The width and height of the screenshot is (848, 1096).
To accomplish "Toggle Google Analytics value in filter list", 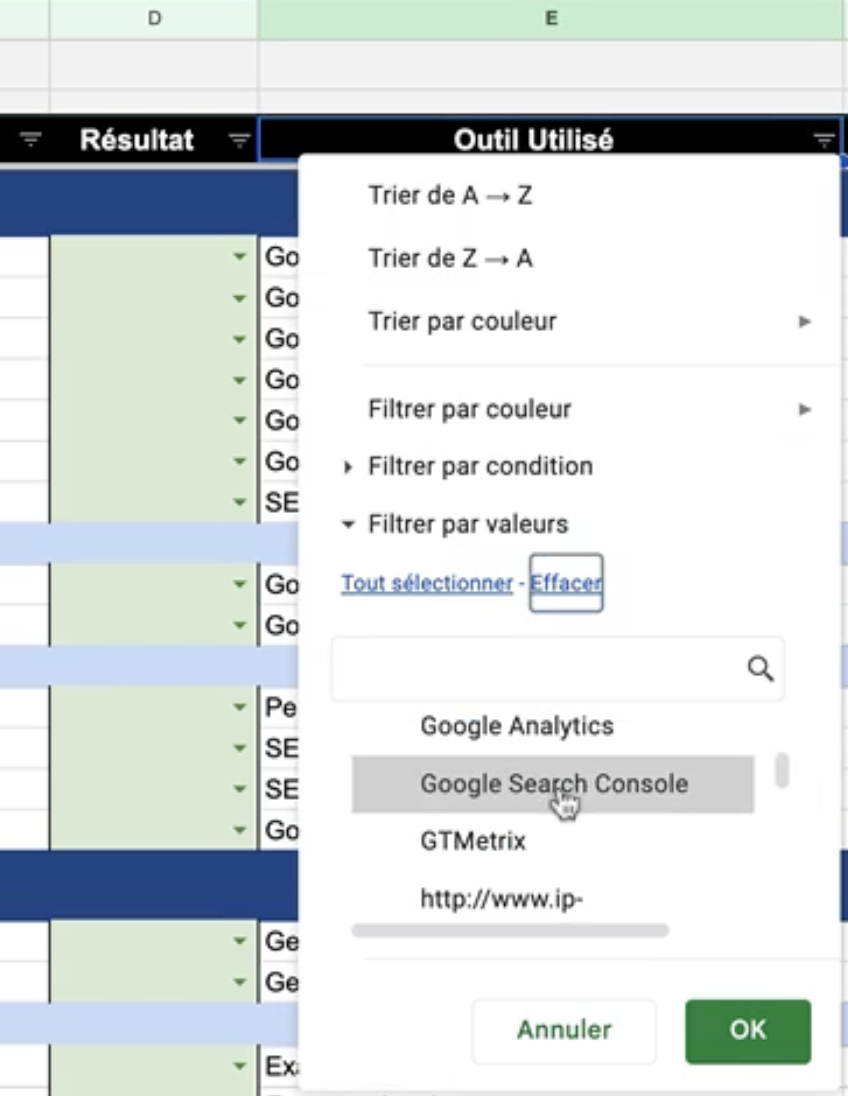I will point(516,726).
